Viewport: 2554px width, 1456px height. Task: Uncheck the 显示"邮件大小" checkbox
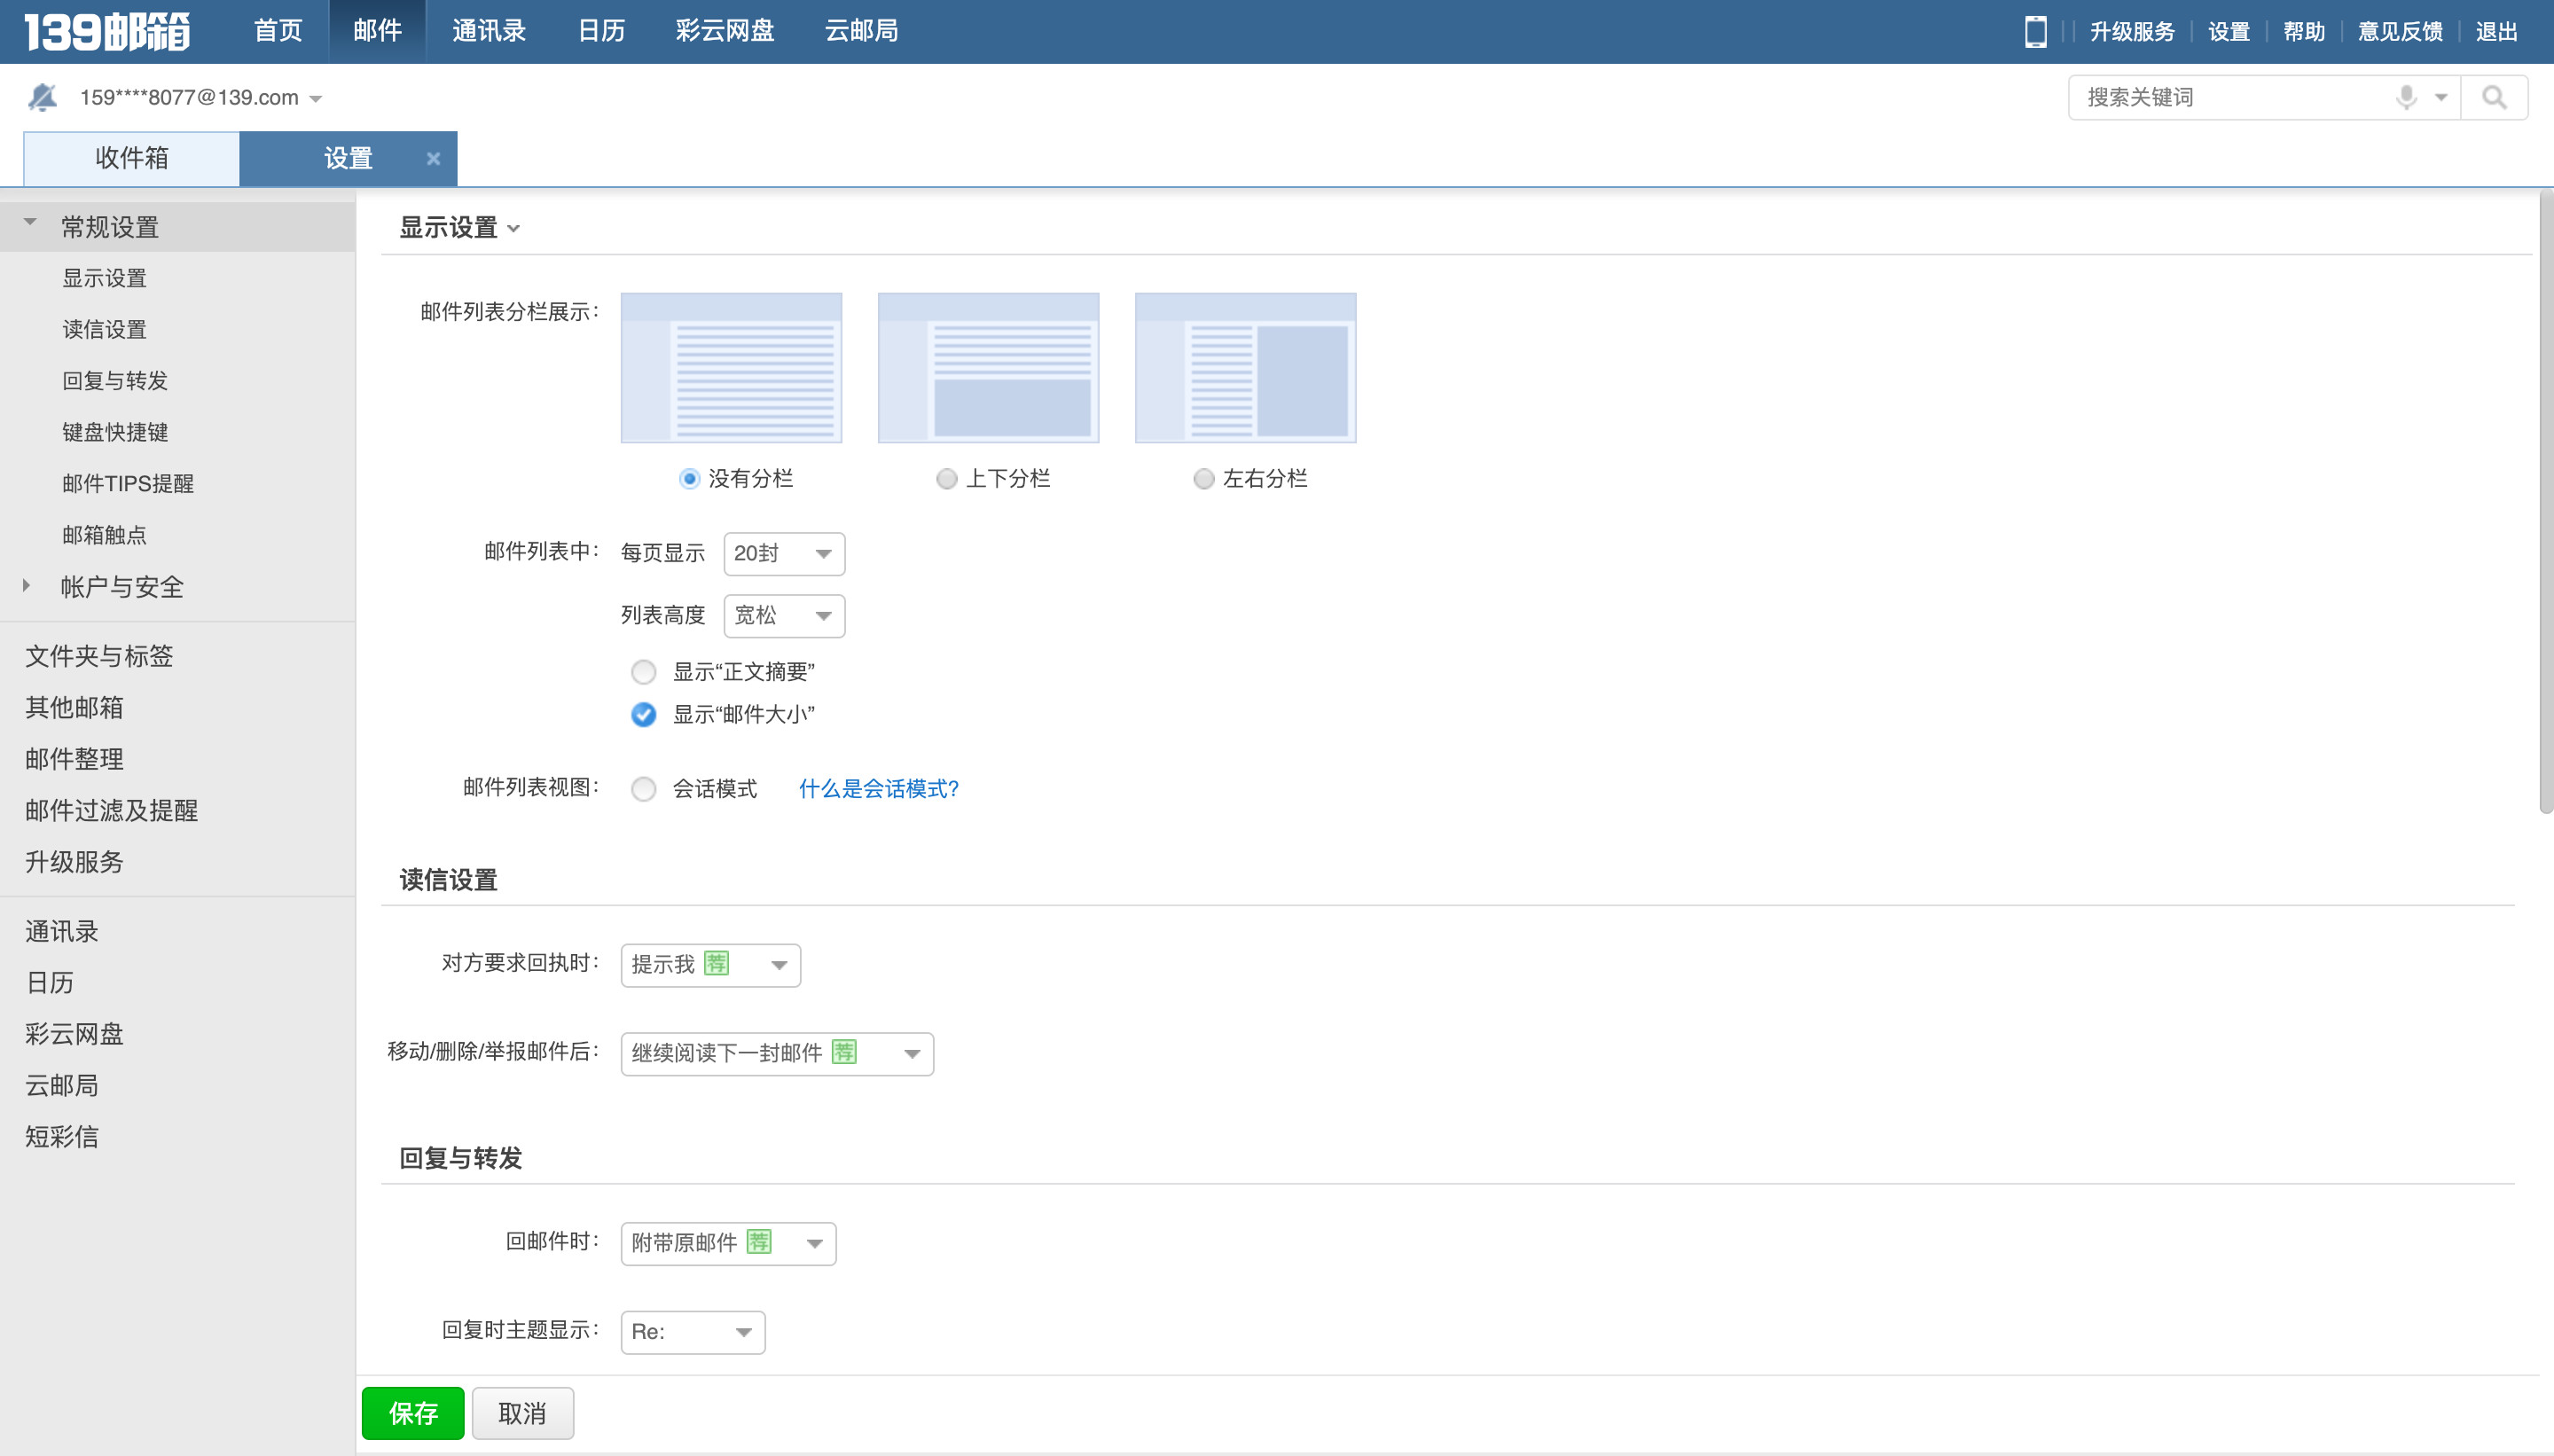click(x=643, y=715)
